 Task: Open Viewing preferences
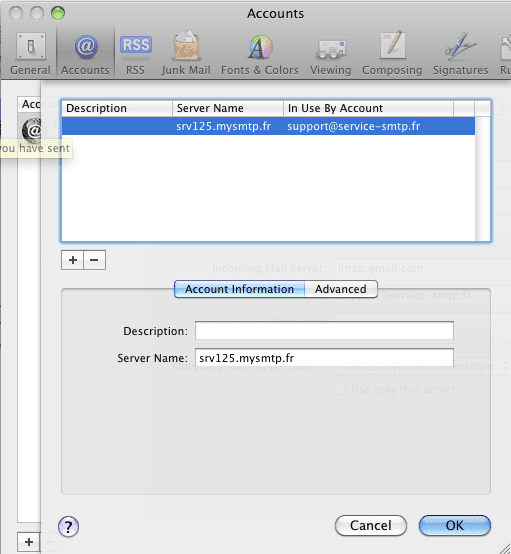coord(331,53)
